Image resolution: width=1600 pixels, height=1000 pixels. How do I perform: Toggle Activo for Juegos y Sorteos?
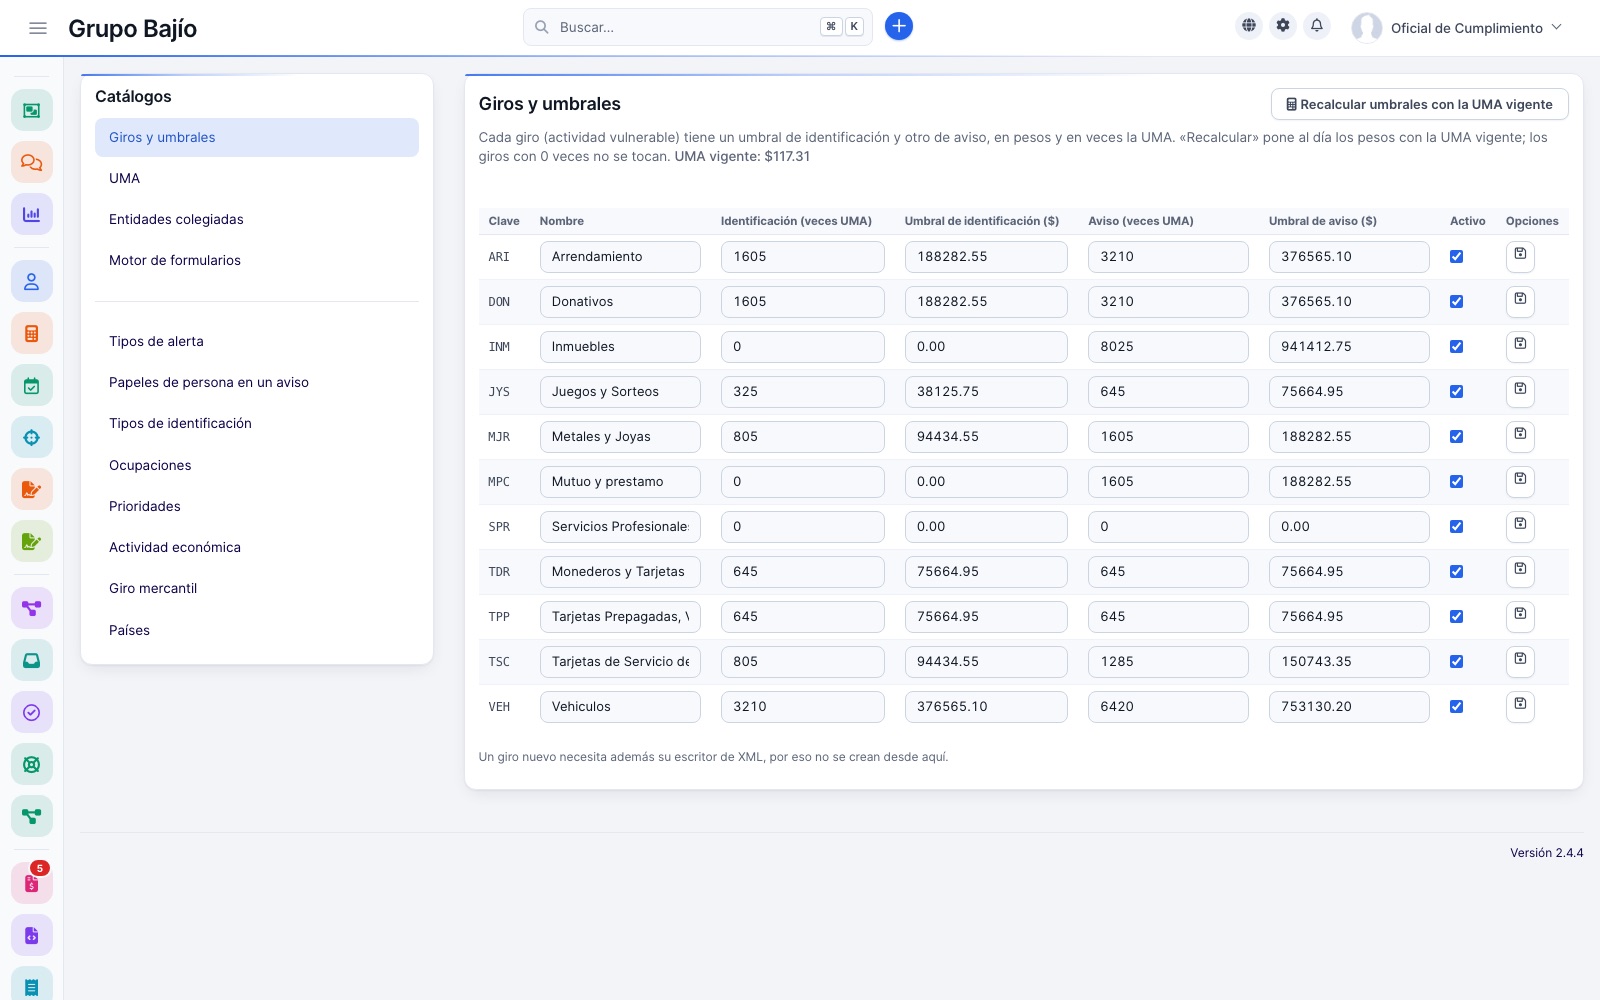point(1456,392)
